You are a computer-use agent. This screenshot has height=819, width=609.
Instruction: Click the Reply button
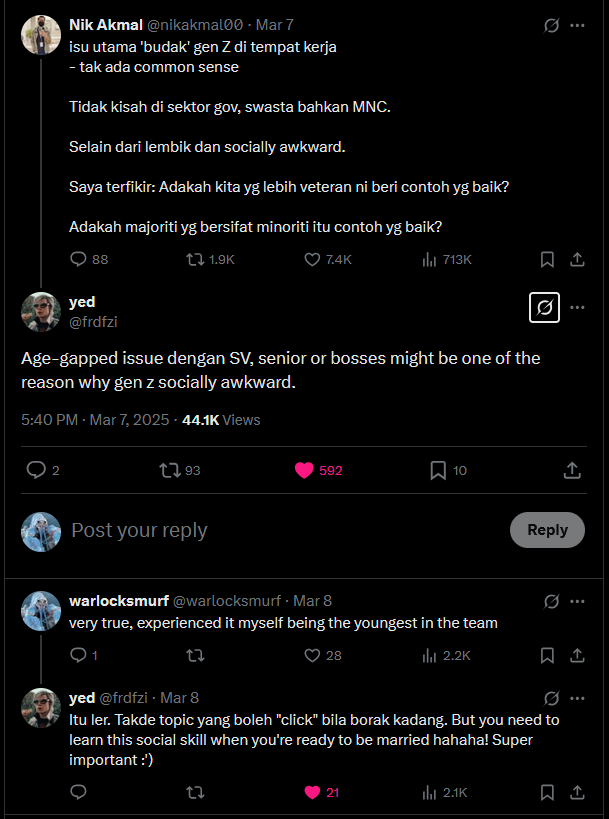coord(547,530)
